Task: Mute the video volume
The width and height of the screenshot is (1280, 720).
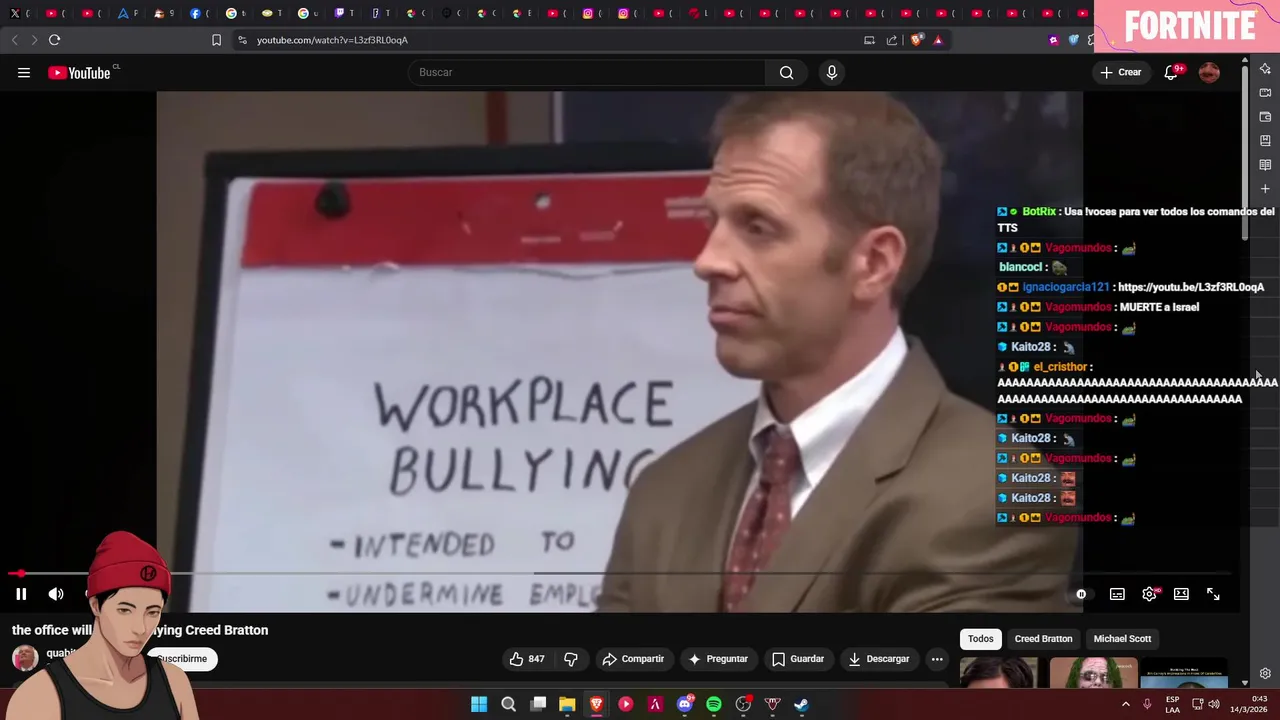Action: (56, 594)
